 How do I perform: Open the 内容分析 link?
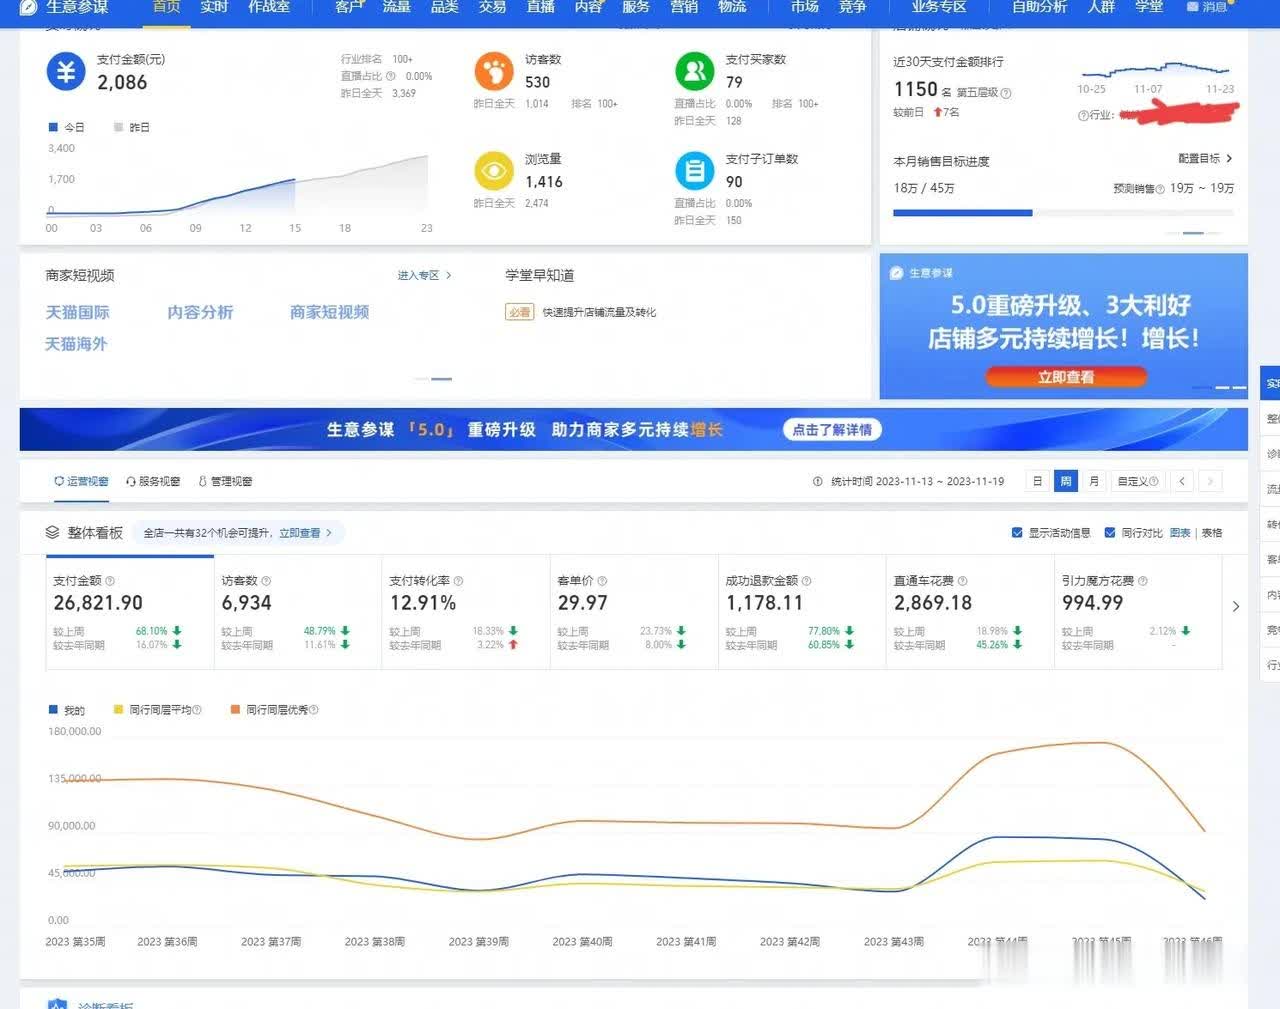tap(200, 313)
